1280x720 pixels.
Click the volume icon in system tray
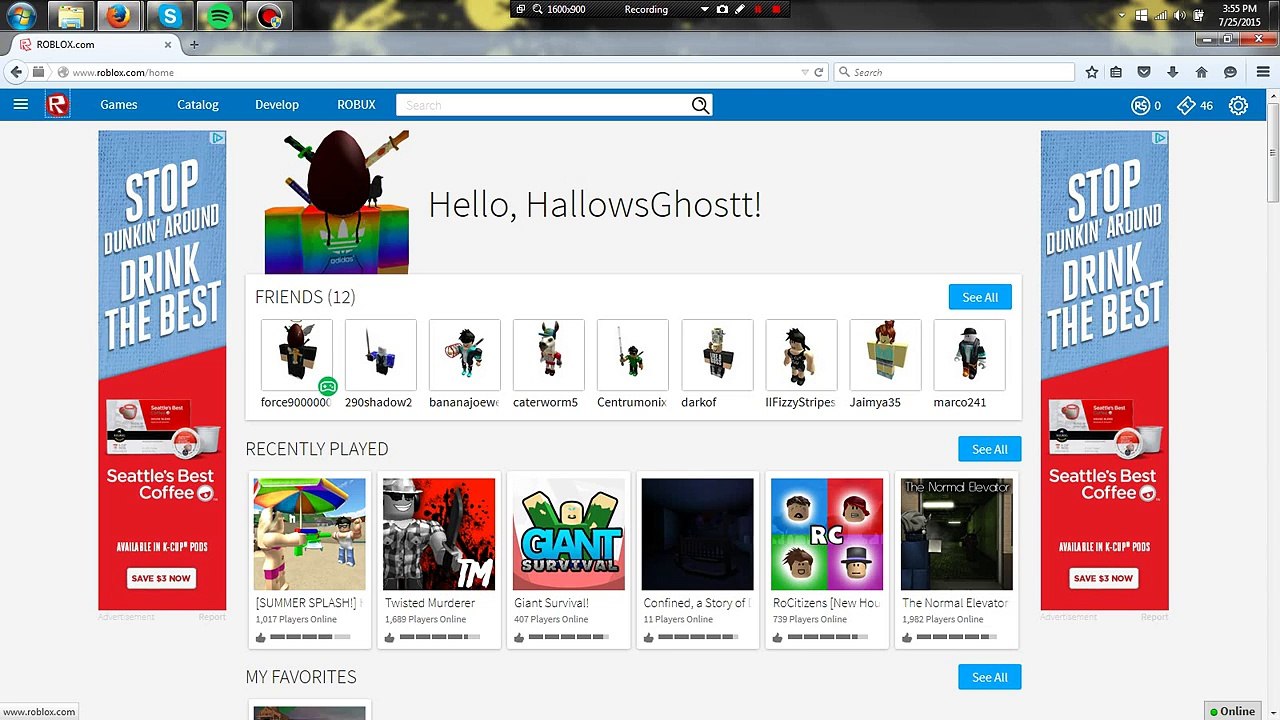1180,16
